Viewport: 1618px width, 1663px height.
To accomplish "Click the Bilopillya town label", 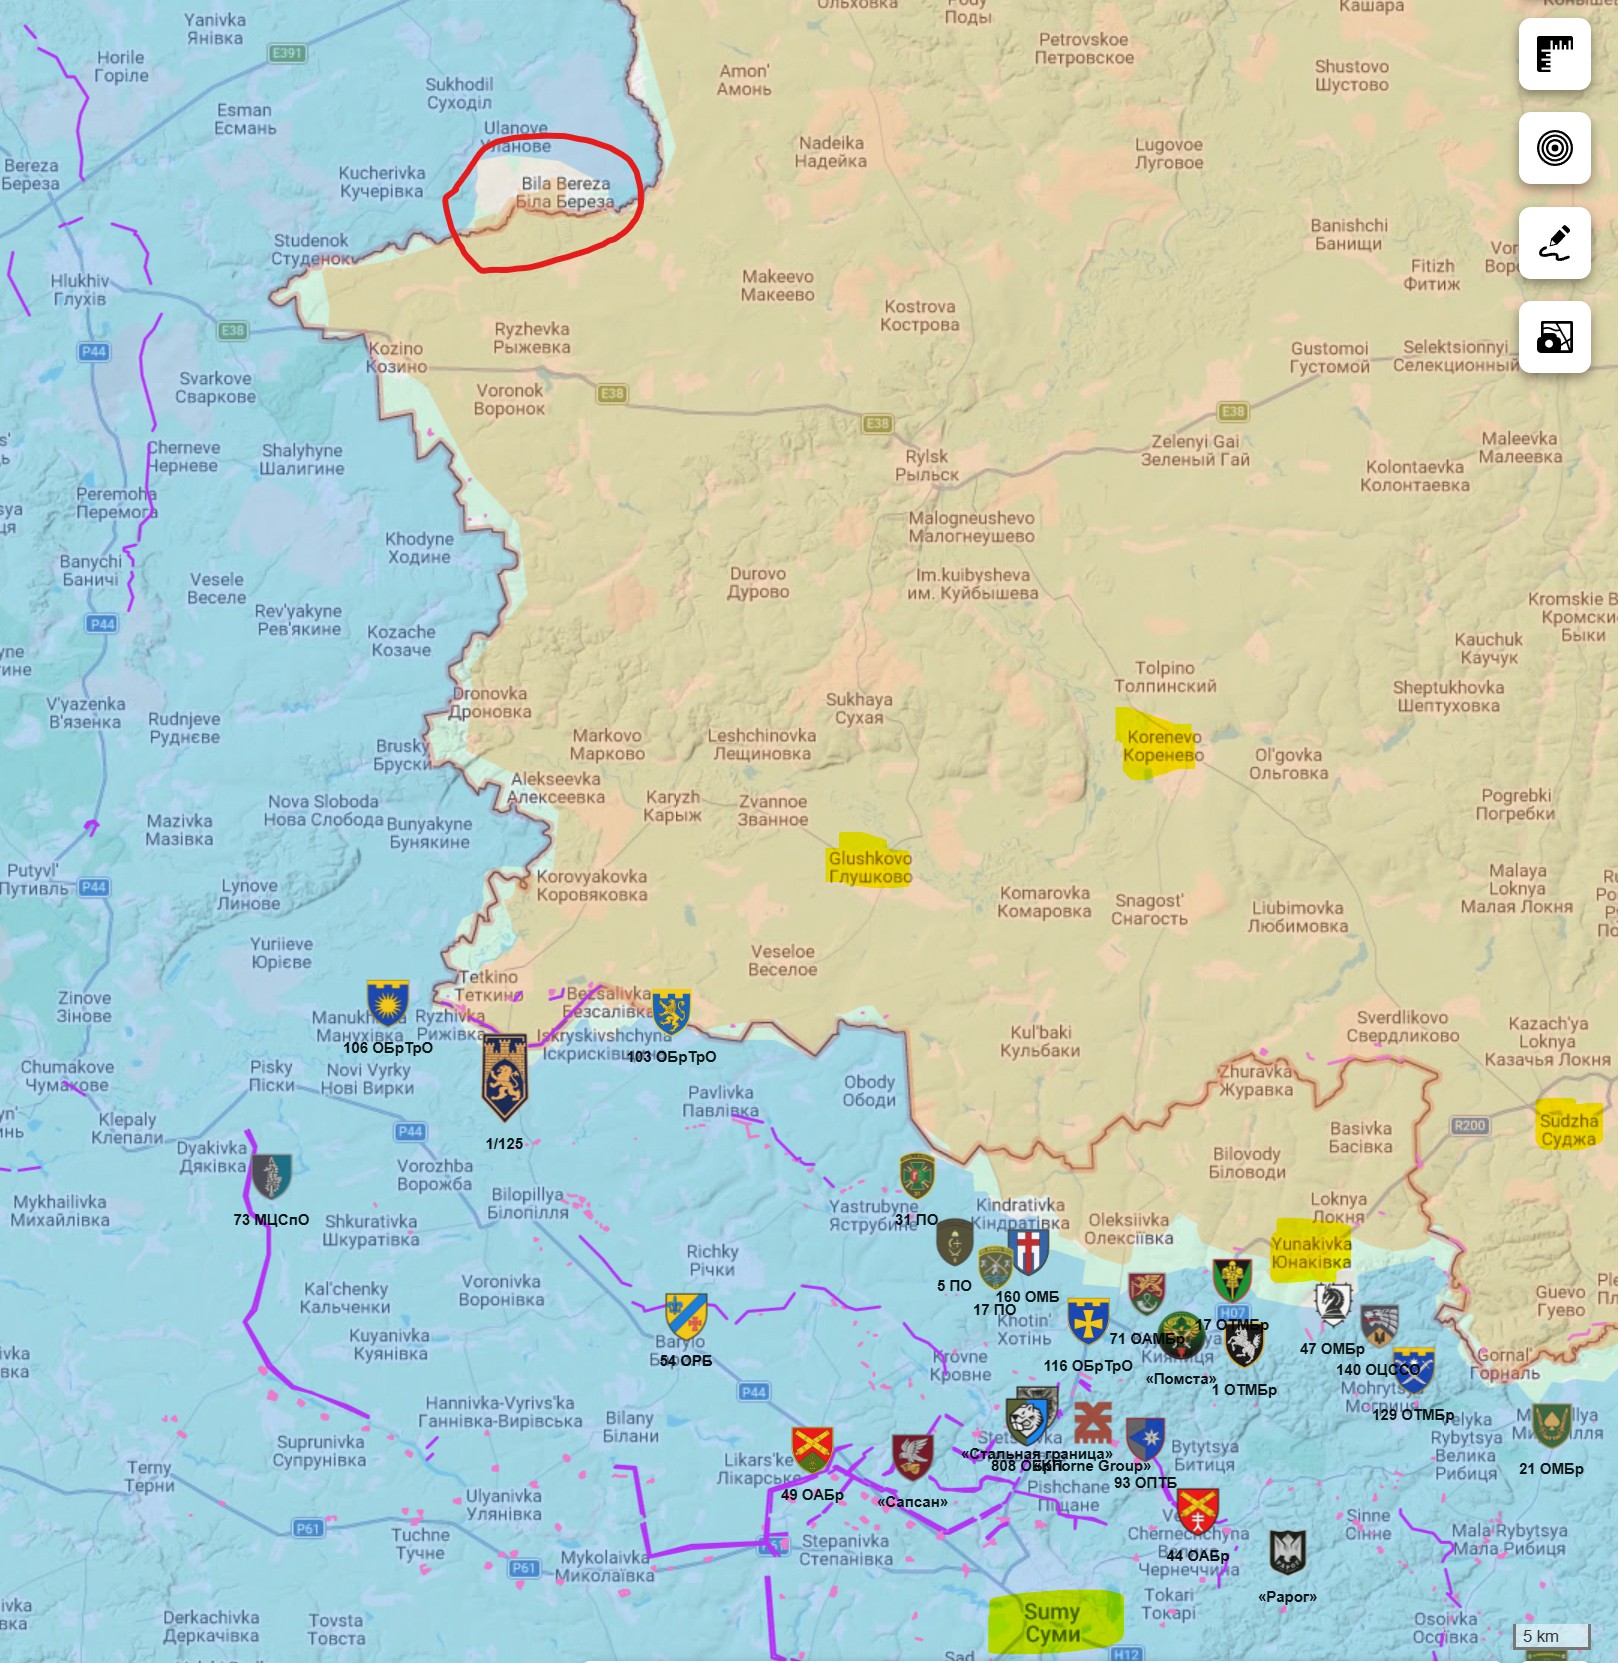I will click(527, 1204).
